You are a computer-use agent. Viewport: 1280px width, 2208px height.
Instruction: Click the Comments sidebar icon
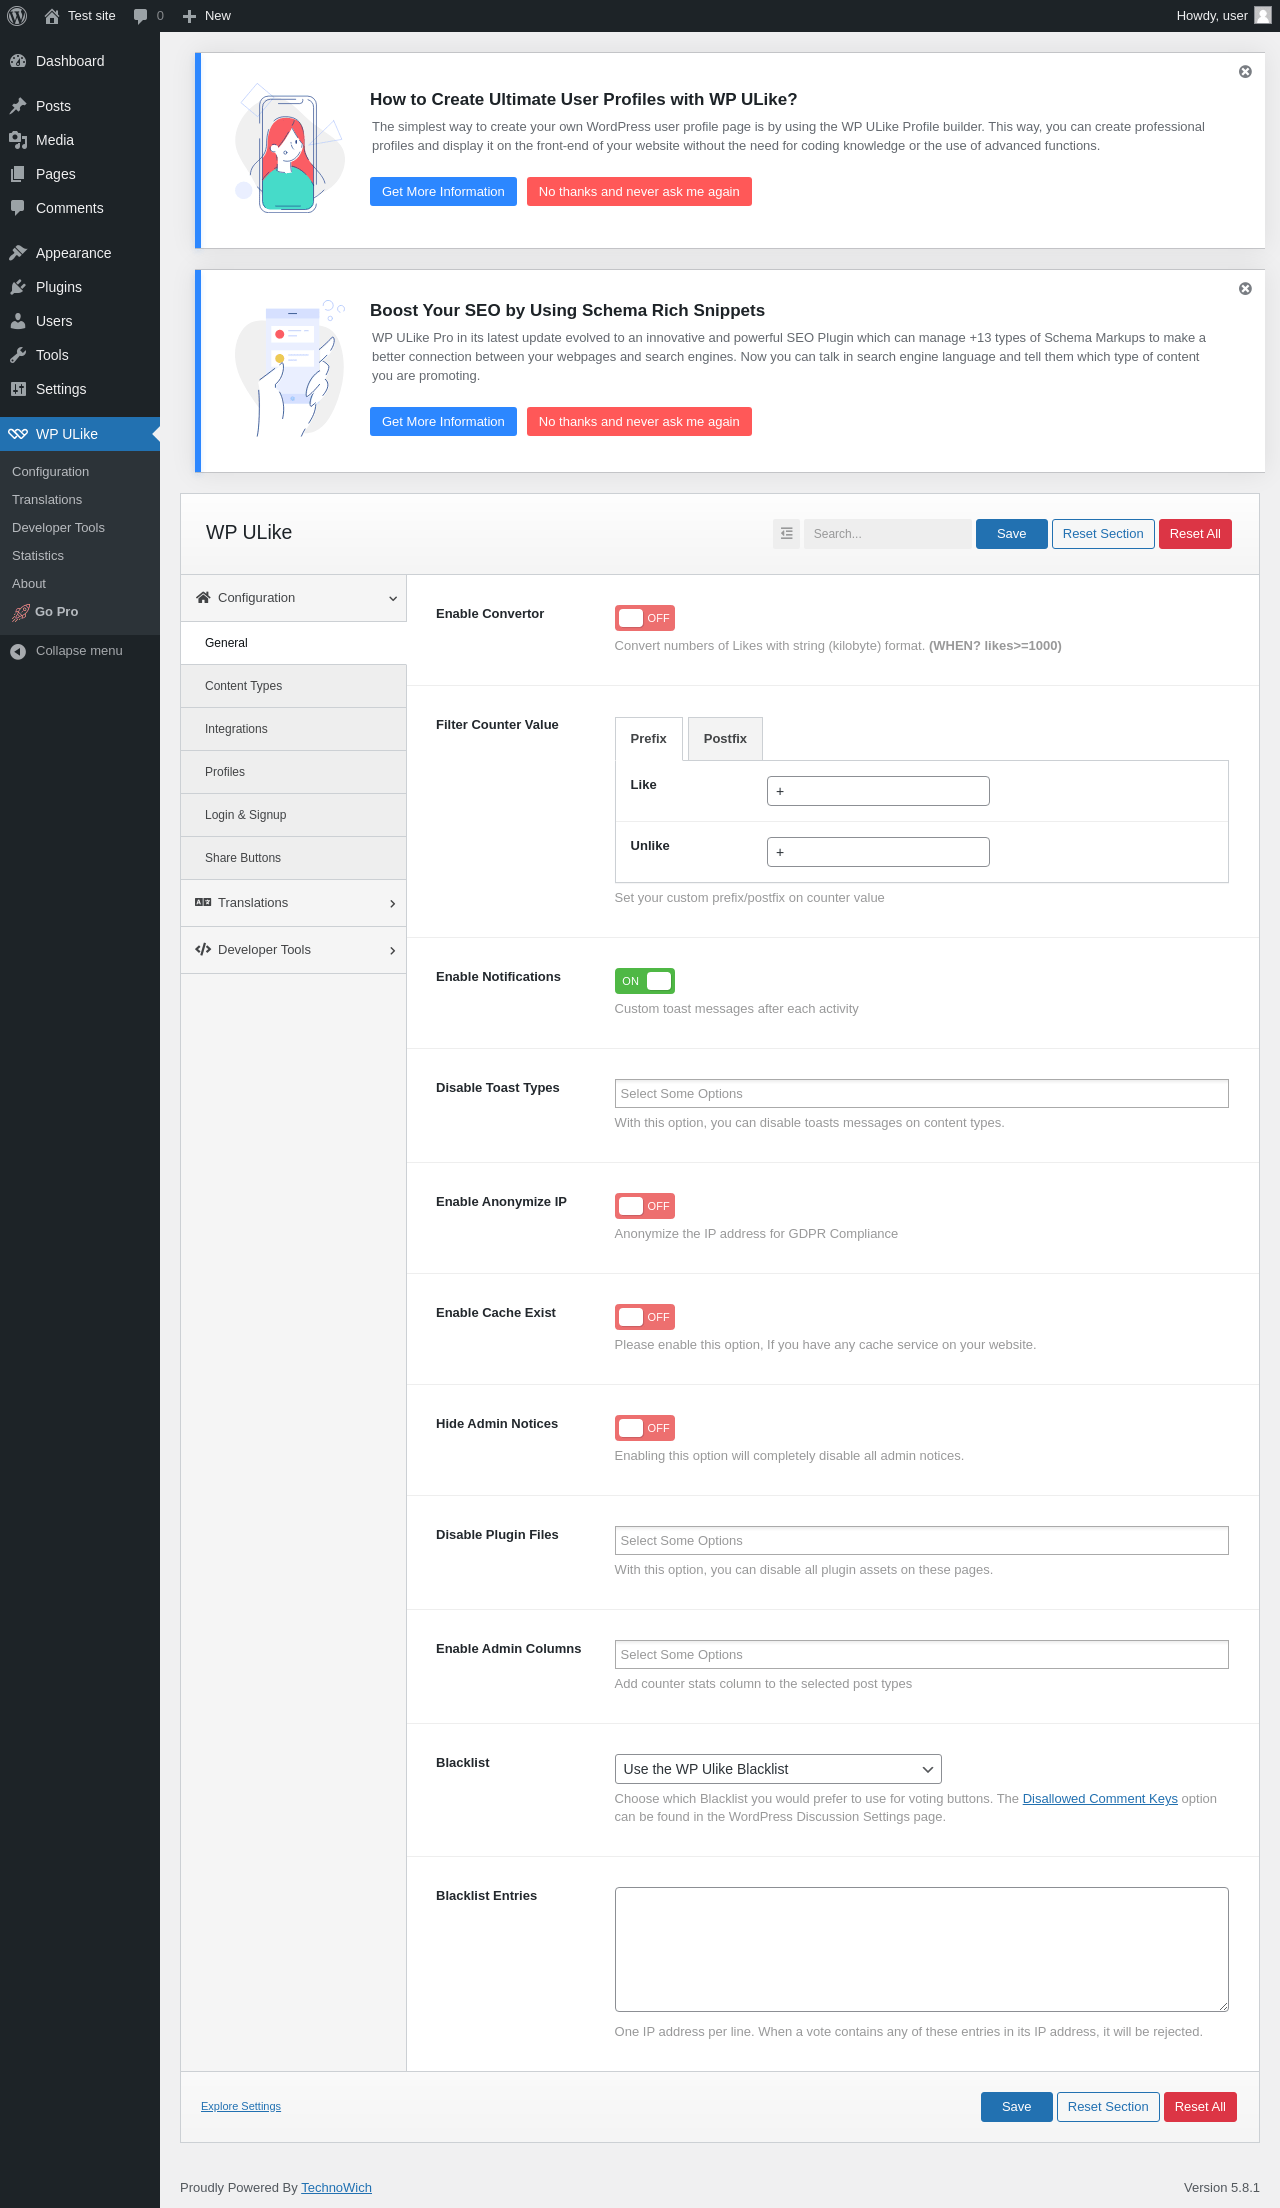click(18, 208)
